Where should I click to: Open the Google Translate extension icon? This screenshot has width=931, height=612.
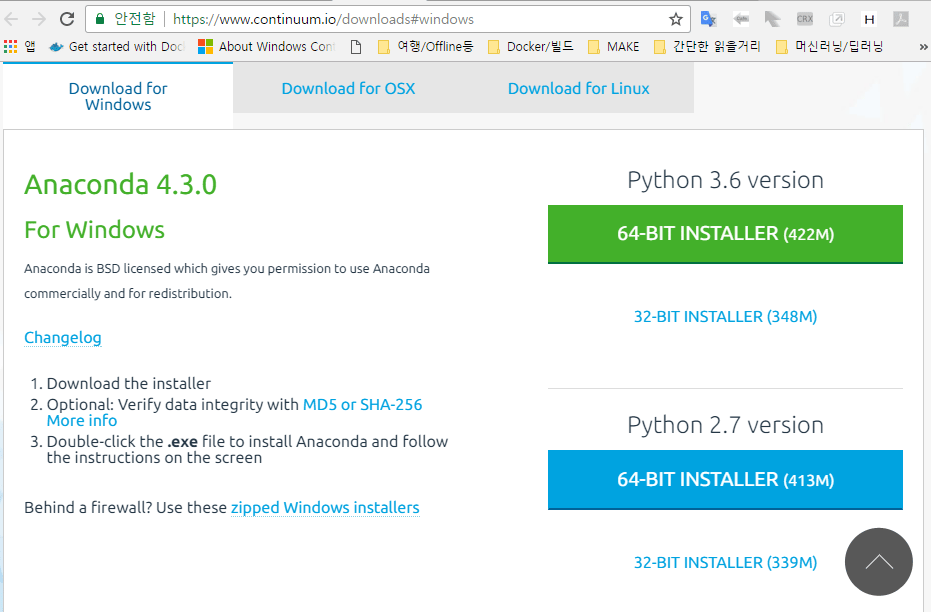pyautogui.click(x=708, y=19)
